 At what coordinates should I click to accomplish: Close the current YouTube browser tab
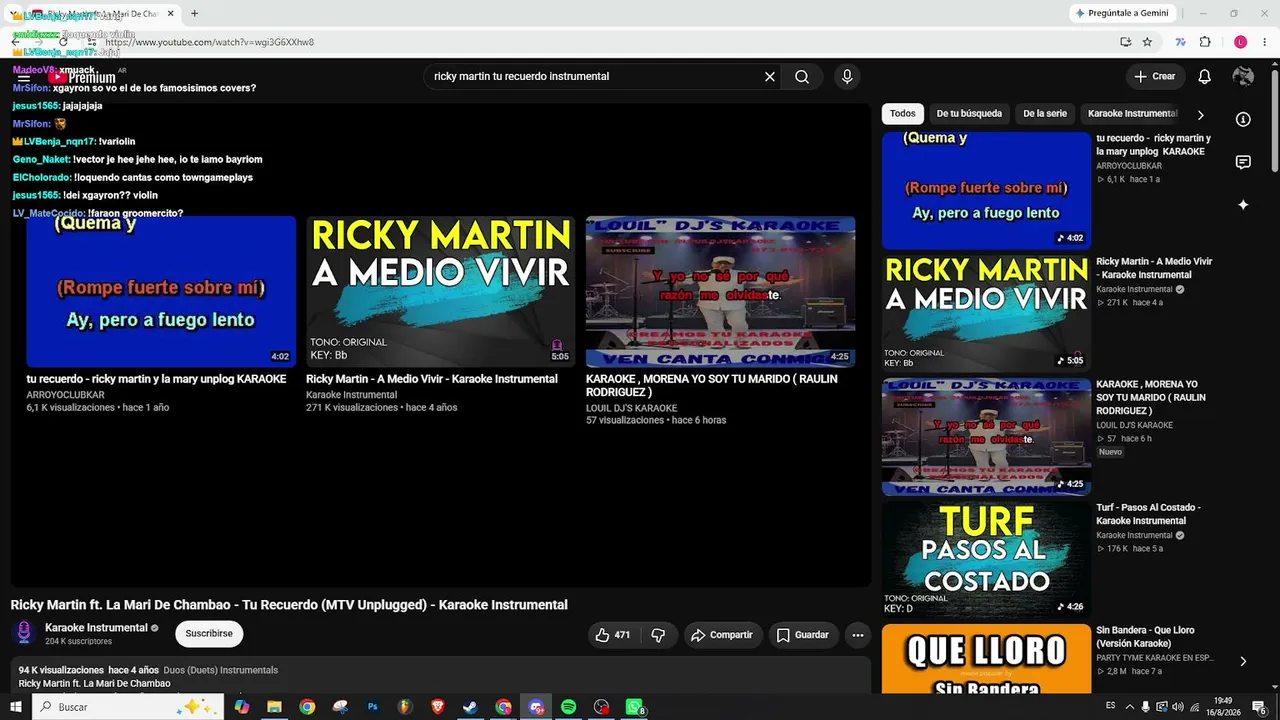(171, 13)
